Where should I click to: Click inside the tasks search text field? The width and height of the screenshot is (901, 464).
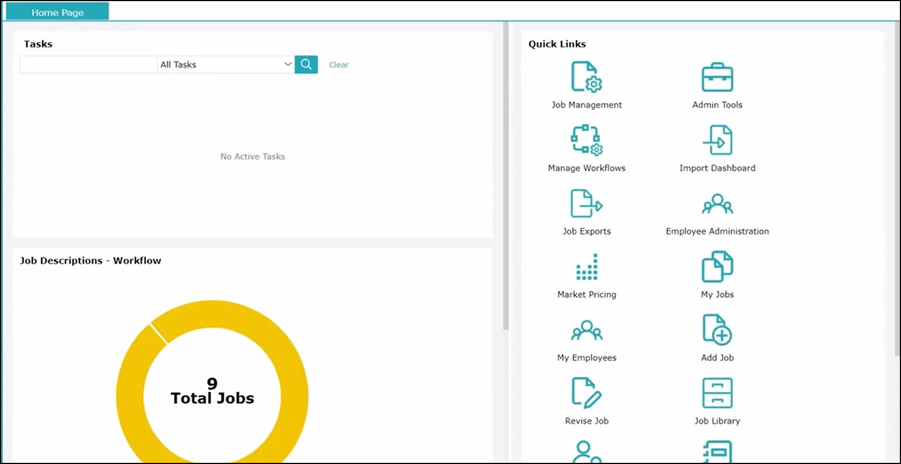88,65
